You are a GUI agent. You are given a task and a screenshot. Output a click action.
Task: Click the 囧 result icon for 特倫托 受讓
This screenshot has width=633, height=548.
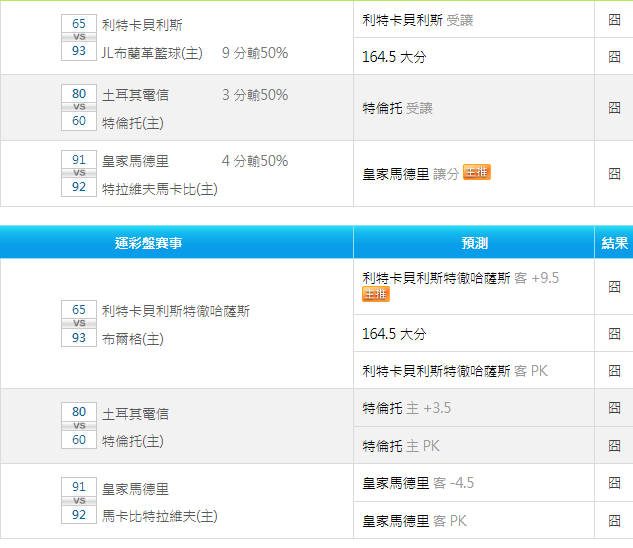(x=614, y=107)
